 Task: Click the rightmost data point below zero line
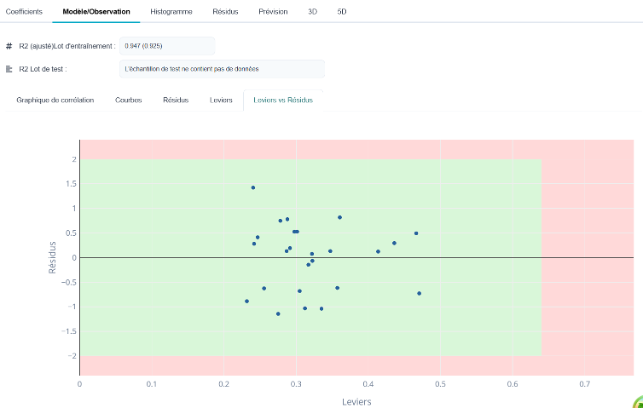pyautogui.click(x=419, y=293)
